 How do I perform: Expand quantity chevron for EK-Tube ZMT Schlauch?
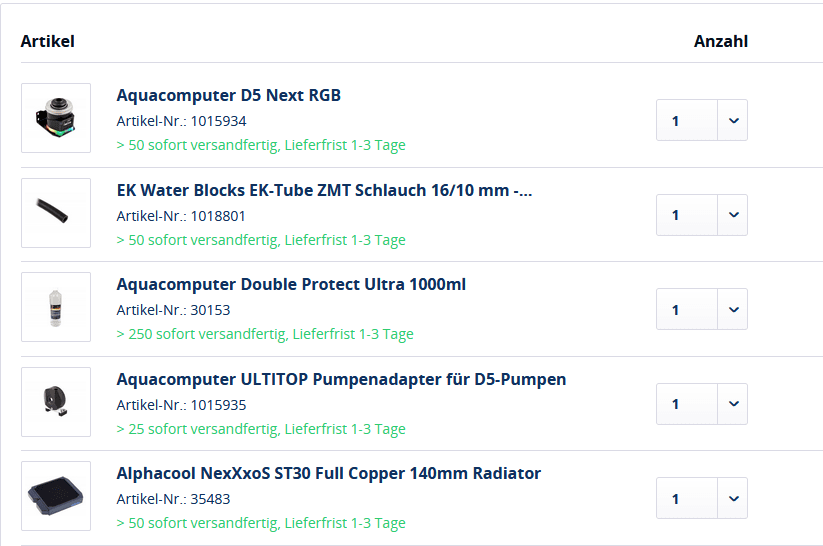click(x=733, y=215)
